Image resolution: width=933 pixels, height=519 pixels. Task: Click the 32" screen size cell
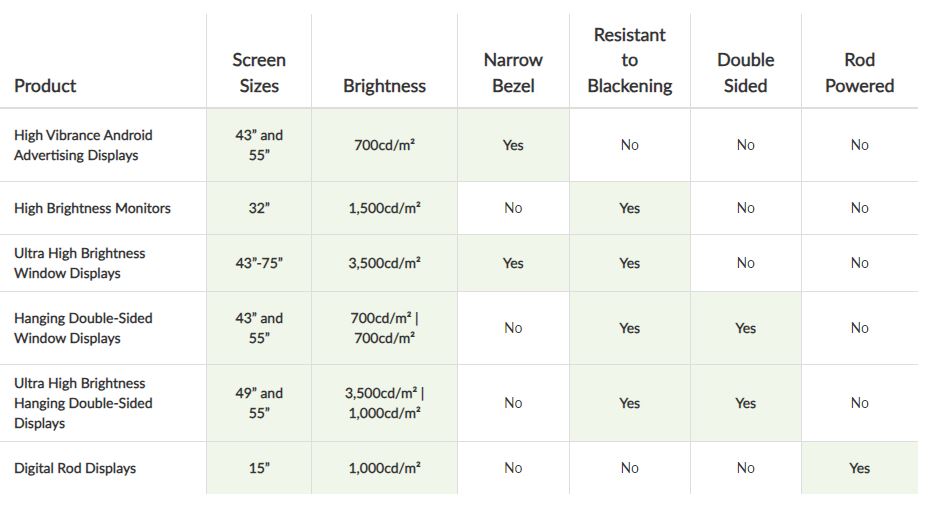pos(259,208)
